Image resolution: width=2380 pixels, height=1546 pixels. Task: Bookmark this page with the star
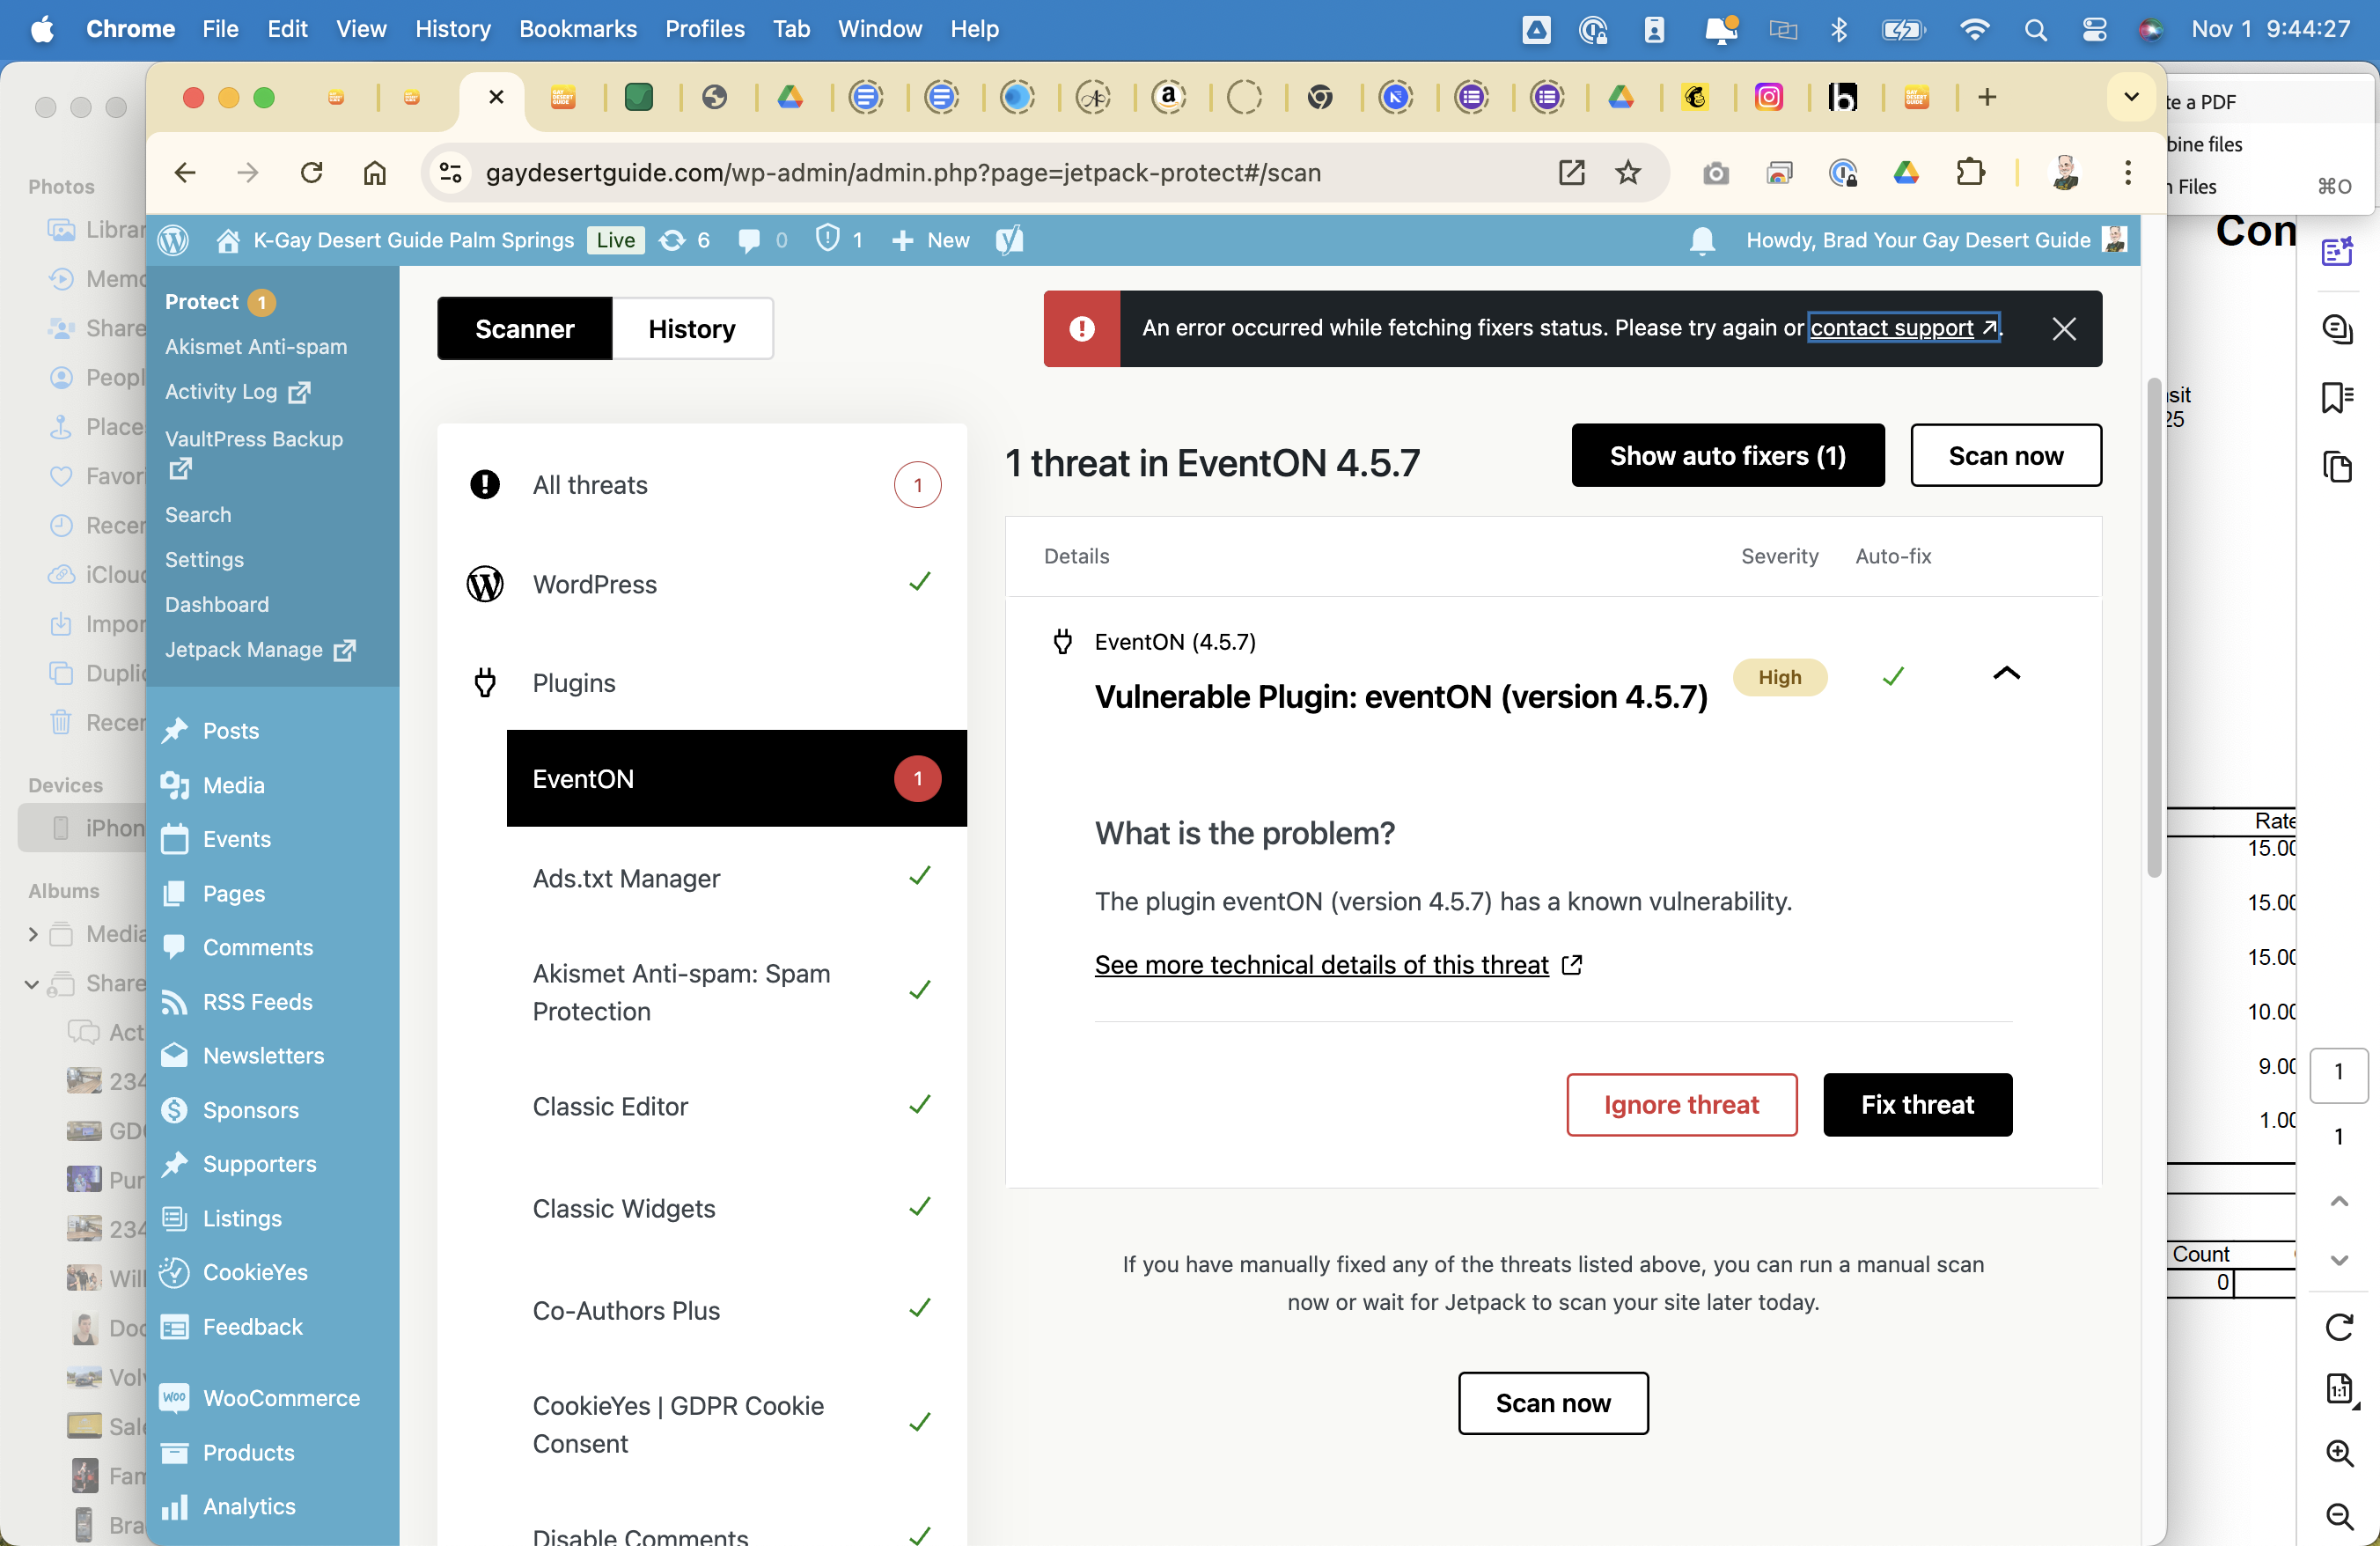(x=1629, y=173)
